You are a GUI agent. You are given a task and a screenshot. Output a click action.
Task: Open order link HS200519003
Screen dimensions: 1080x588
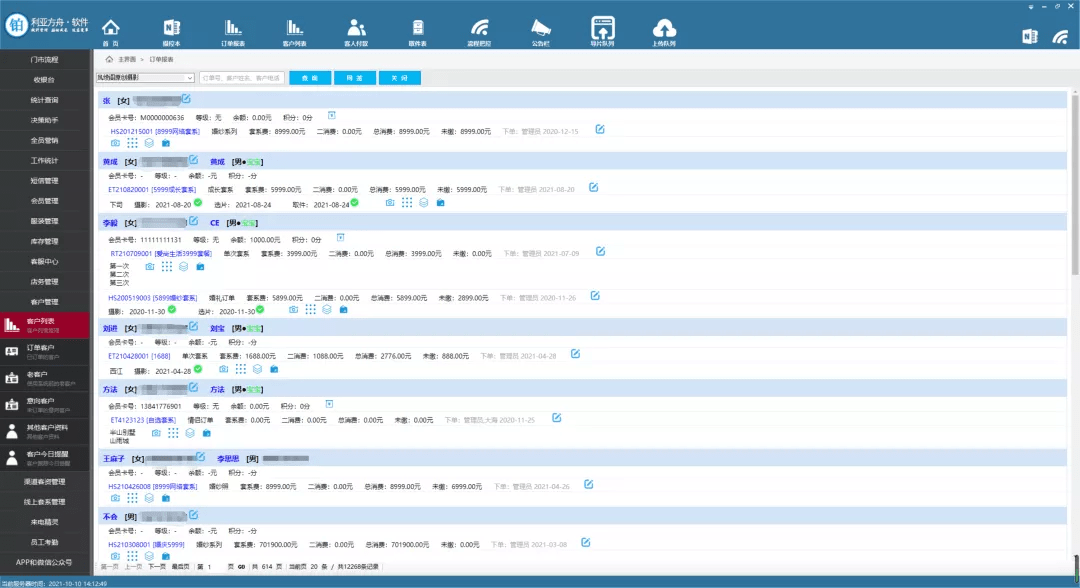(x=152, y=298)
